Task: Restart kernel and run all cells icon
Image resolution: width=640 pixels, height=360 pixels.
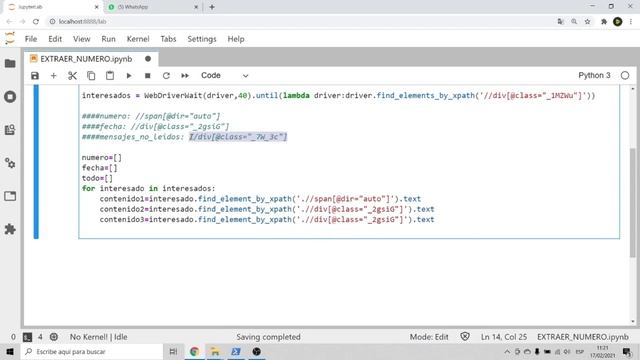Action: [185, 76]
